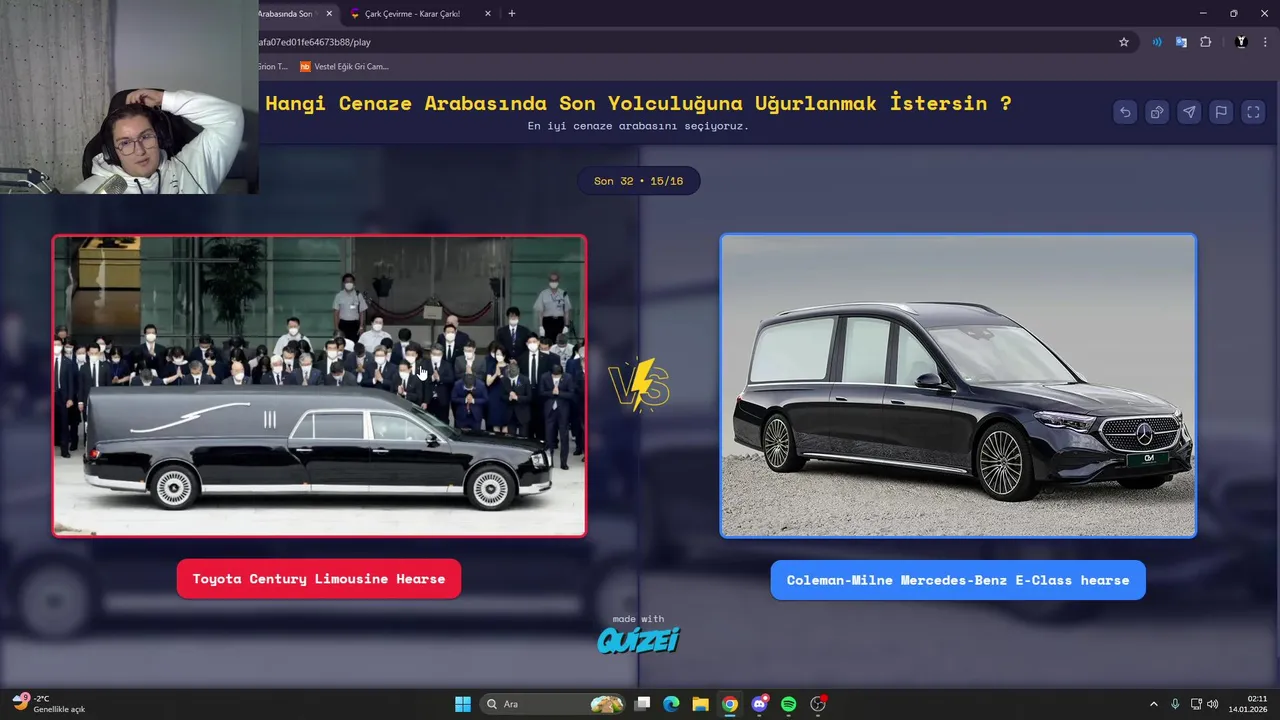Click the paper-plane share icon

pyautogui.click(x=1189, y=112)
